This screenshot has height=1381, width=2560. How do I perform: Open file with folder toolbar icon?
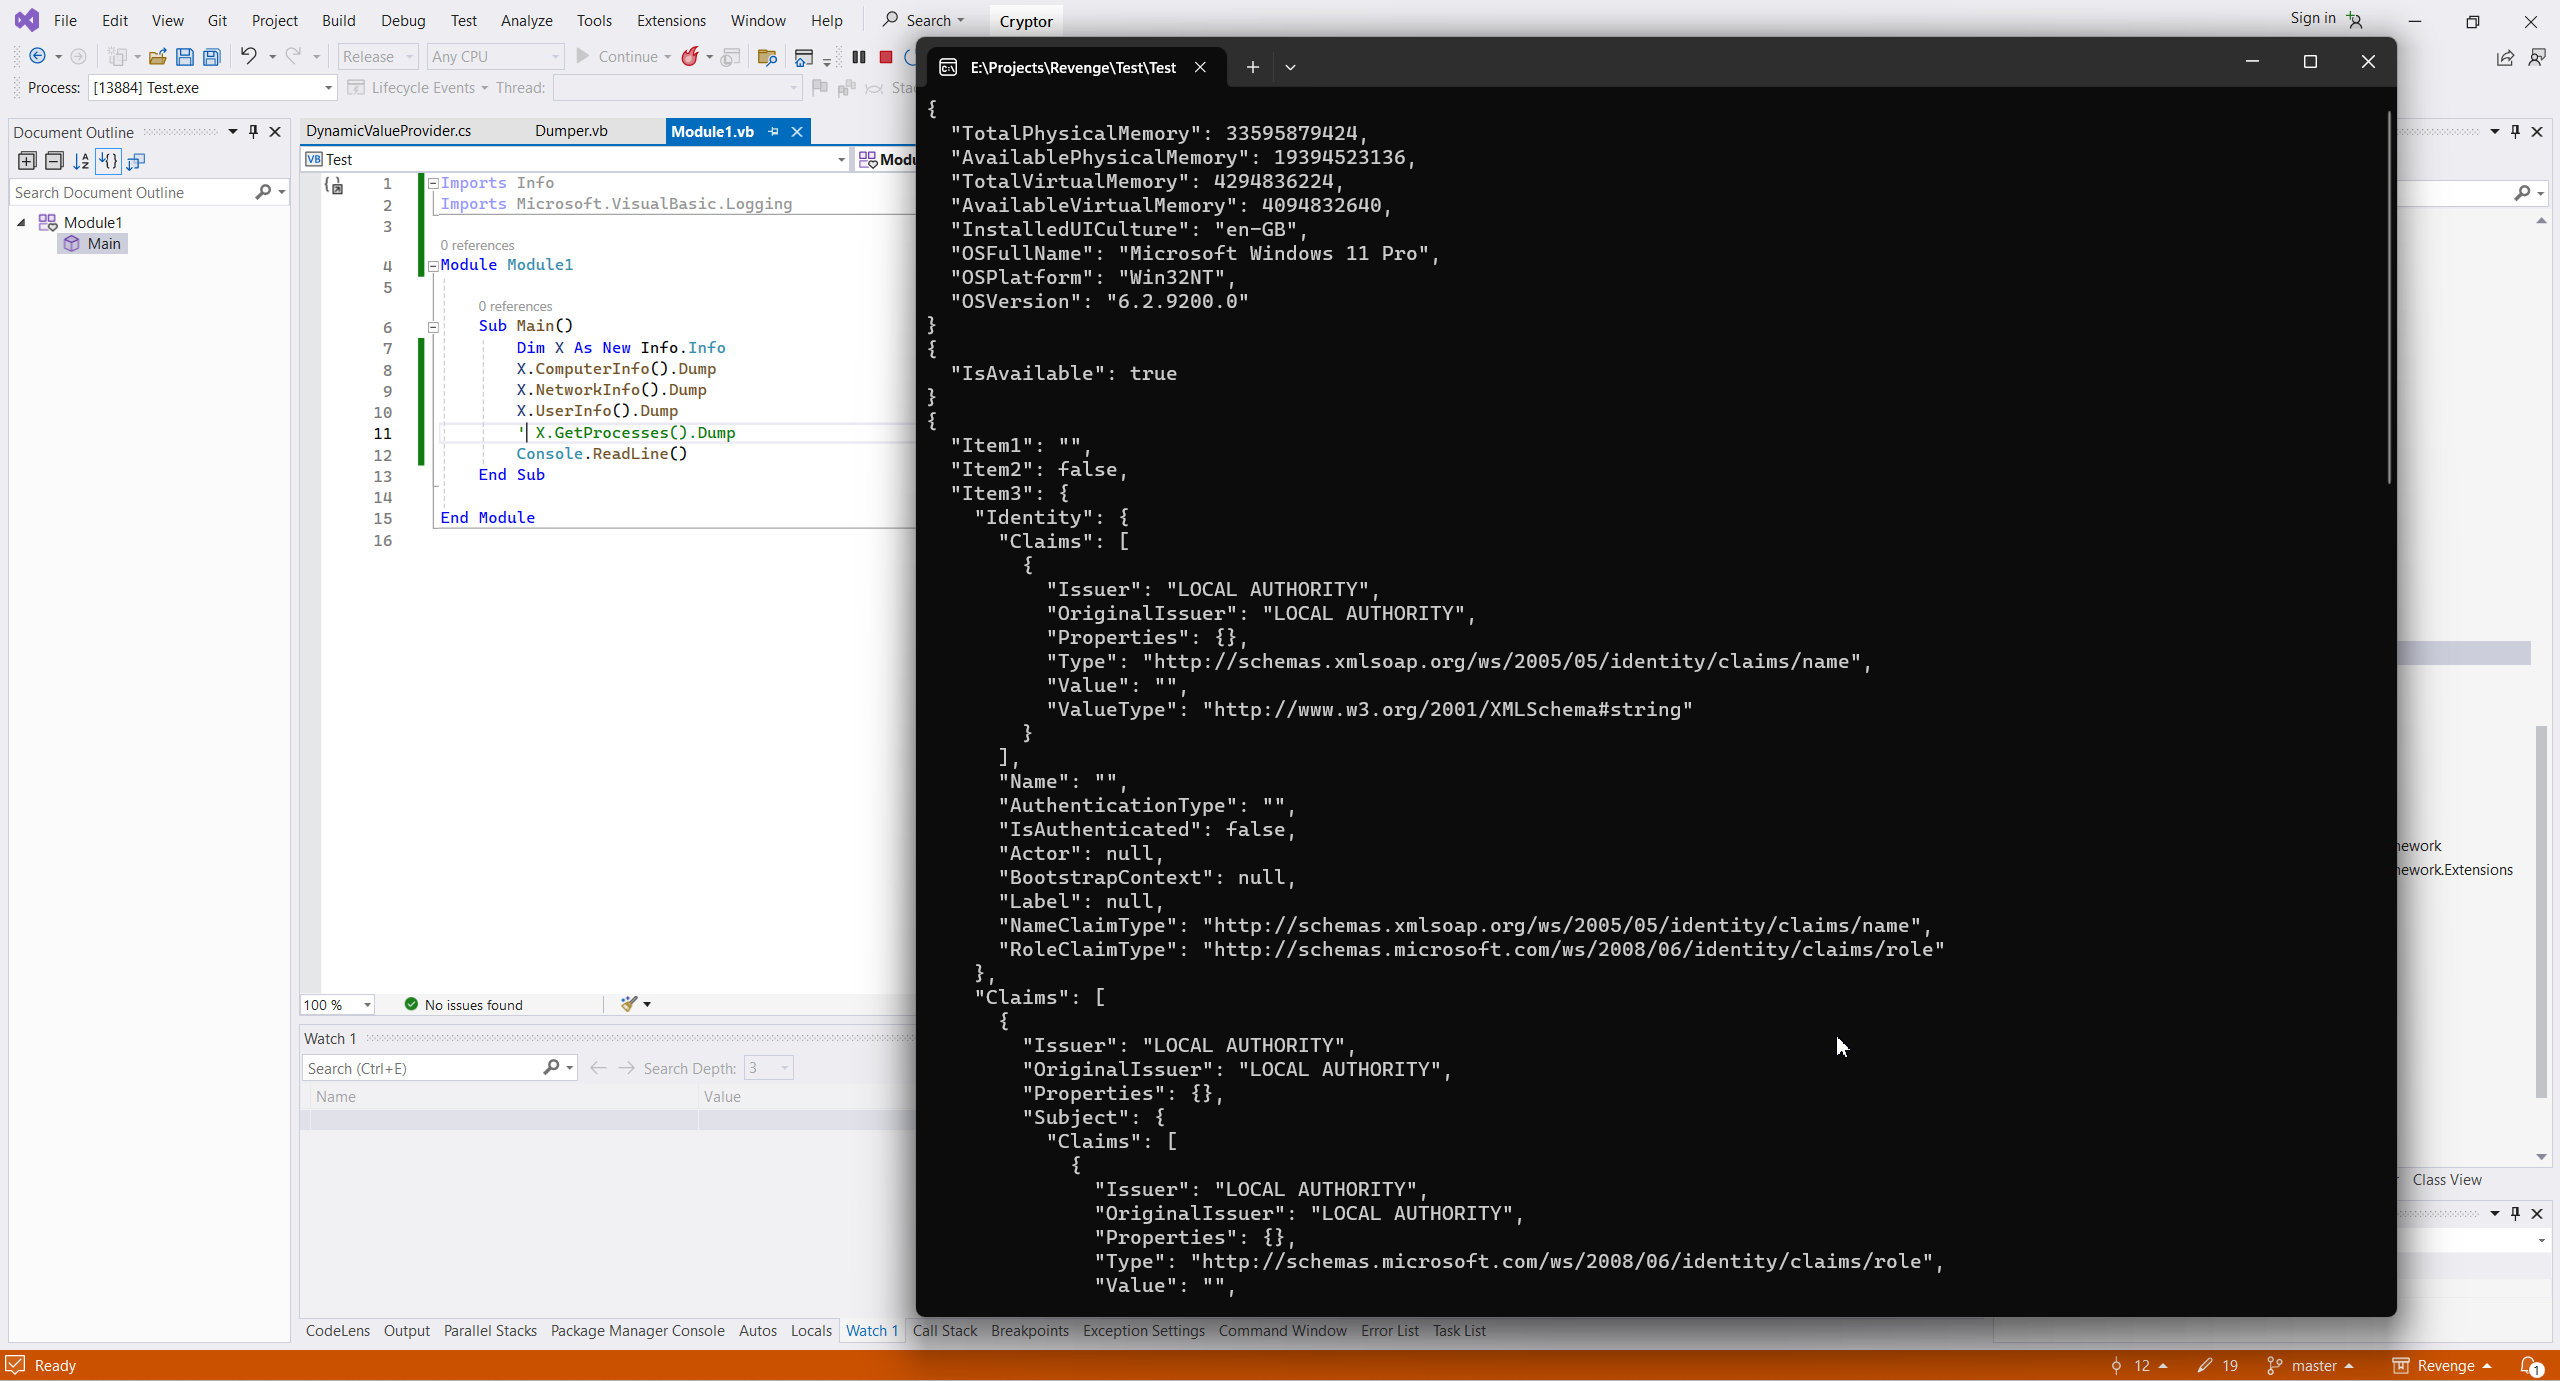point(157,57)
